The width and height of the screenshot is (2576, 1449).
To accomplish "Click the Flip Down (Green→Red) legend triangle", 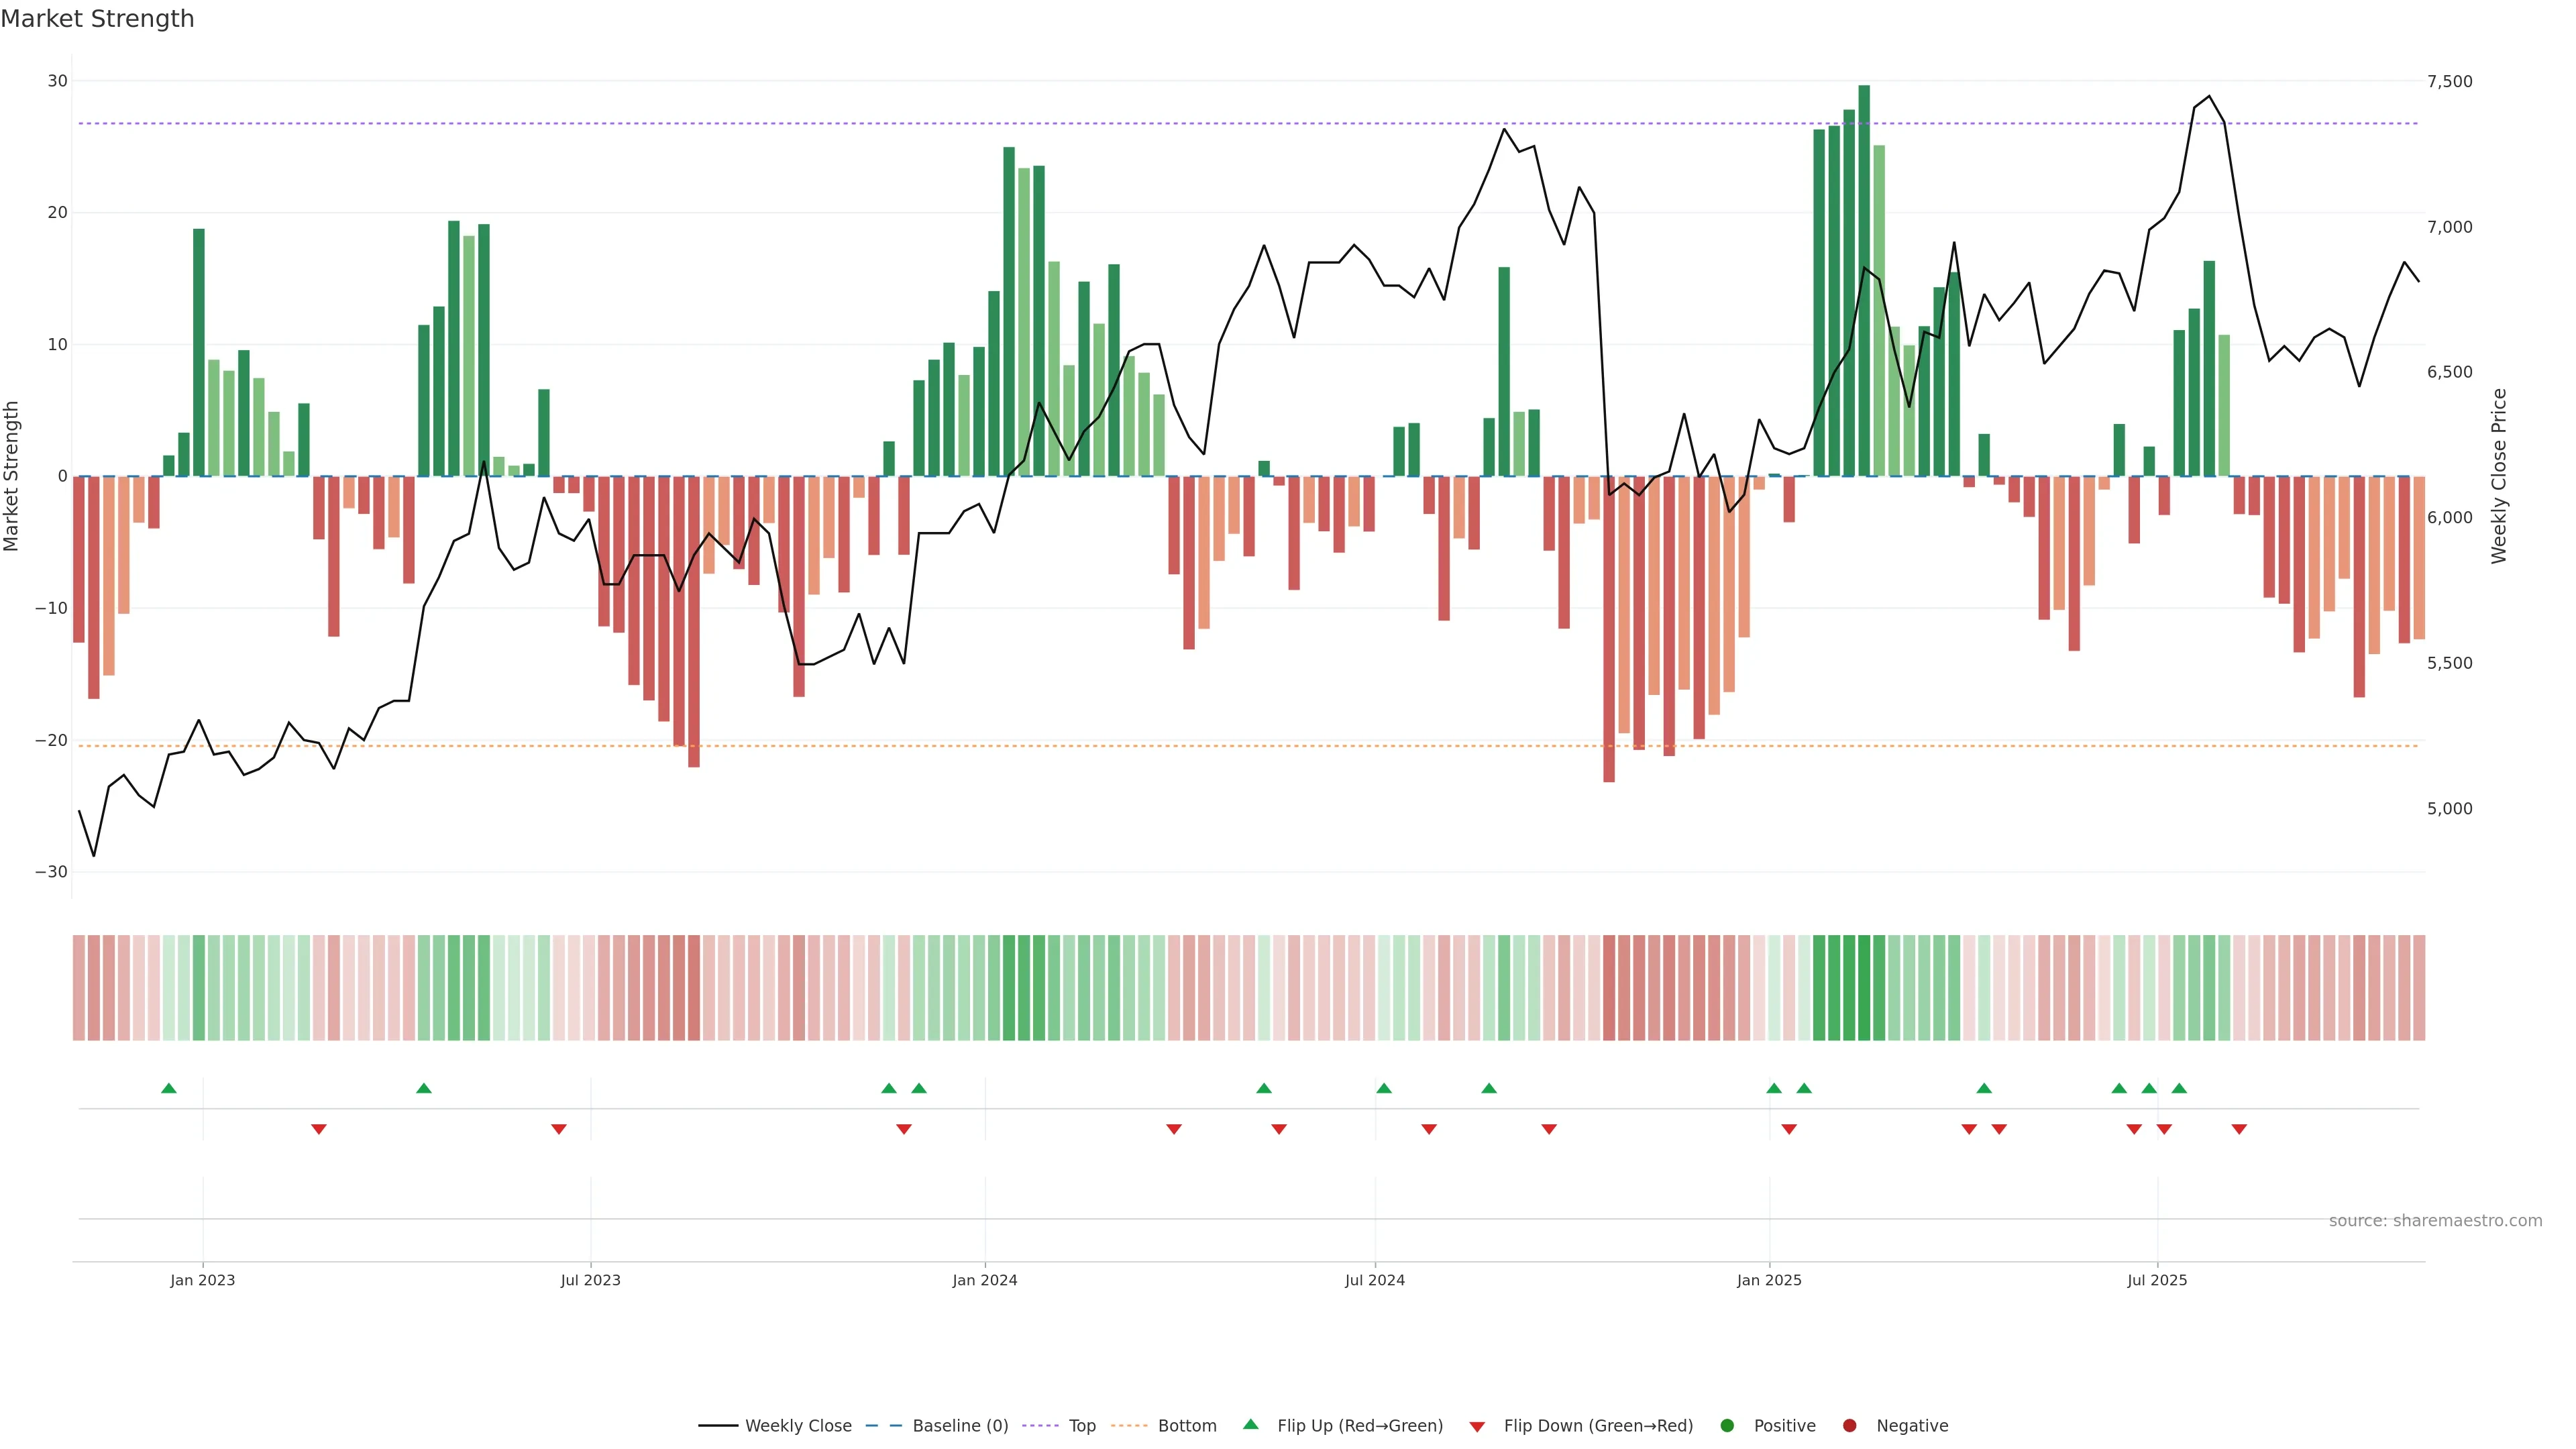I will (1477, 1426).
